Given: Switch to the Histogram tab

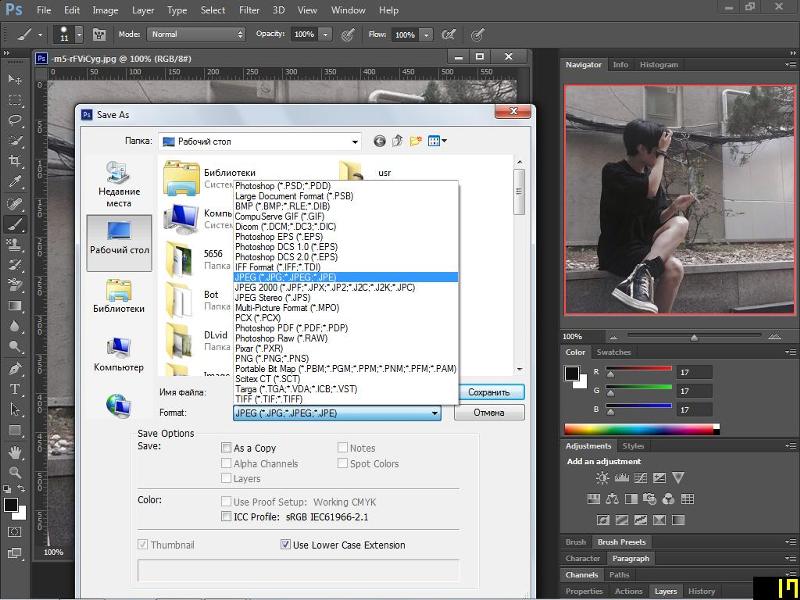Looking at the screenshot, I should (x=659, y=65).
